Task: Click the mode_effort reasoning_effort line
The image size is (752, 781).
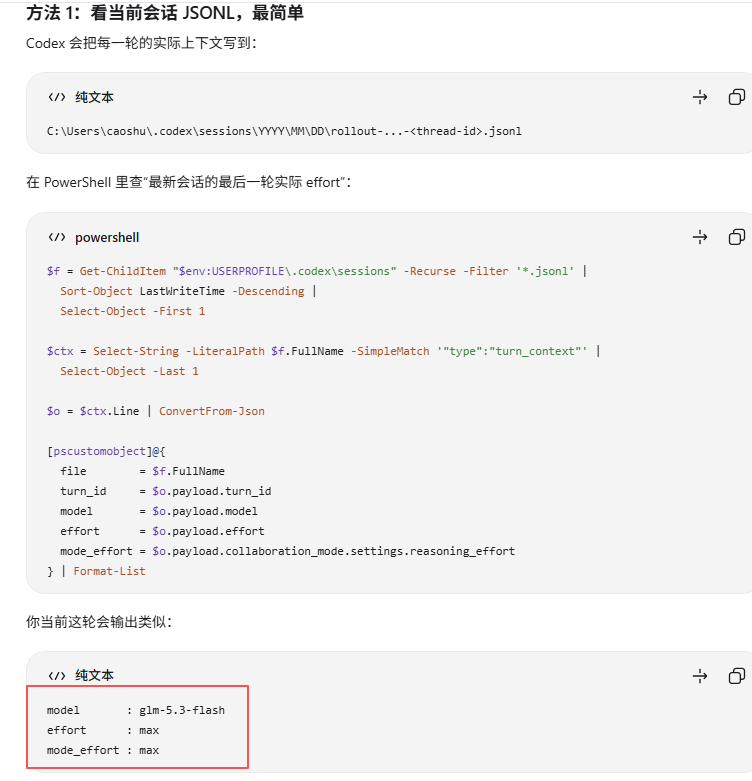Action: point(287,551)
